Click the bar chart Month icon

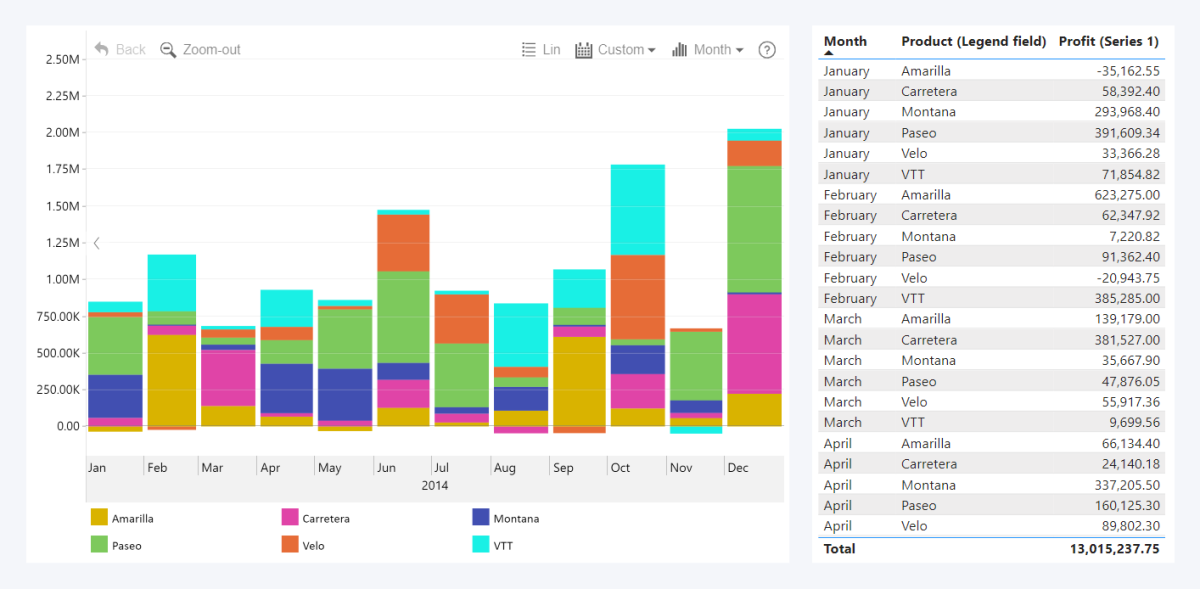point(679,50)
